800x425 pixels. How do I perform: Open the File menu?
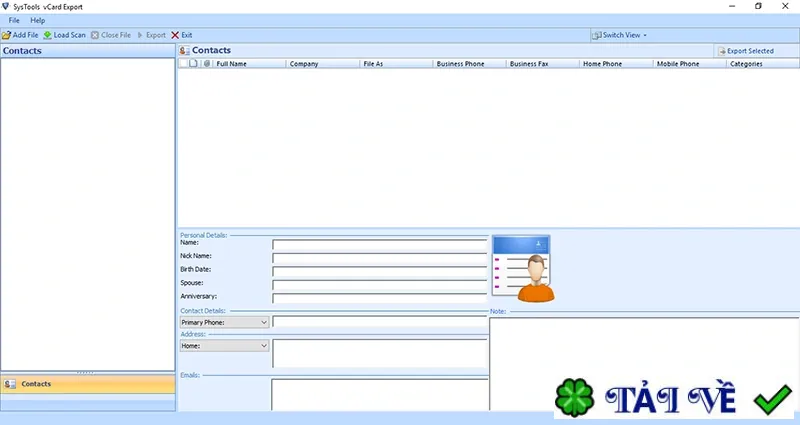pyautogui.click(x=14, y=20)
